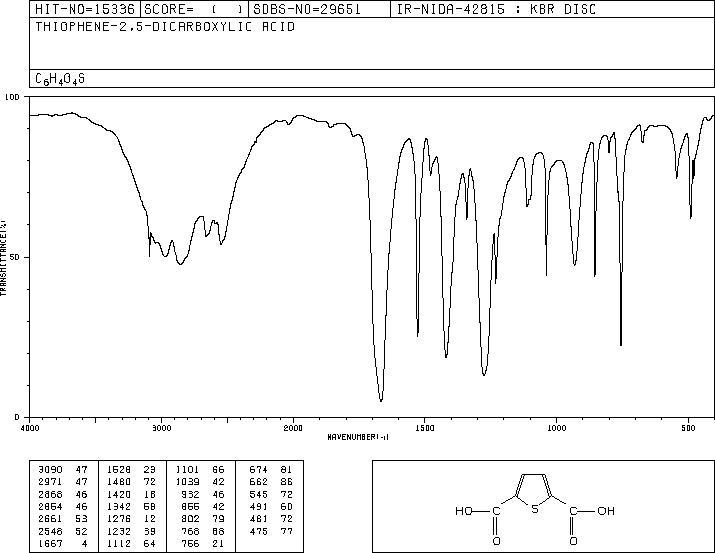Click the molecular formula C6H4O4S
Screen dimensions: 715x553
[x=60, y=79]
